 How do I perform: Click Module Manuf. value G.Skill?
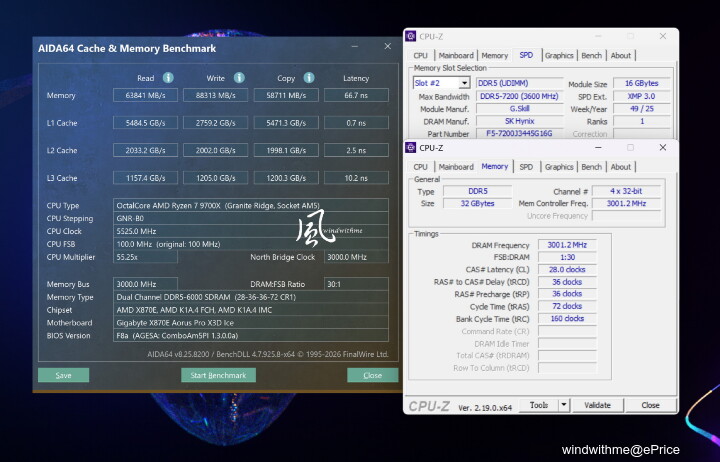point(519,109)
